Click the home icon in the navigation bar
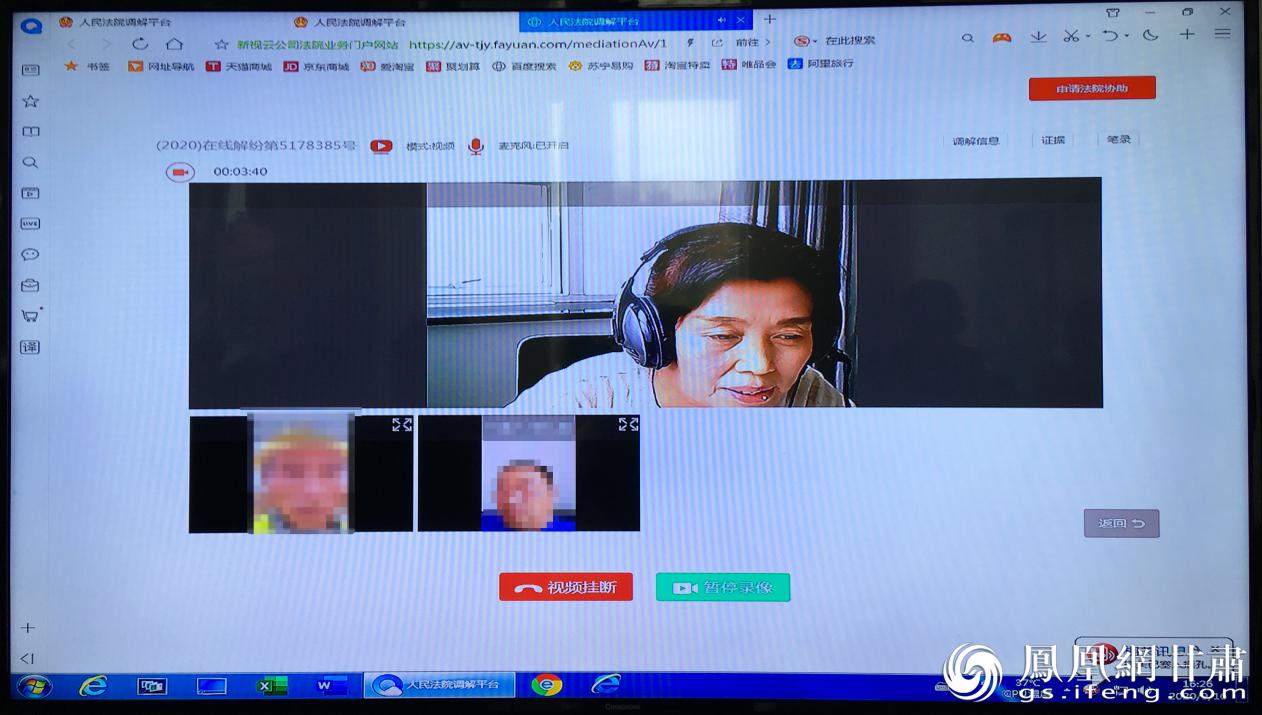The width and height of the screenshot is (1262, 715). pyautogui.click(x=174, y=44)
